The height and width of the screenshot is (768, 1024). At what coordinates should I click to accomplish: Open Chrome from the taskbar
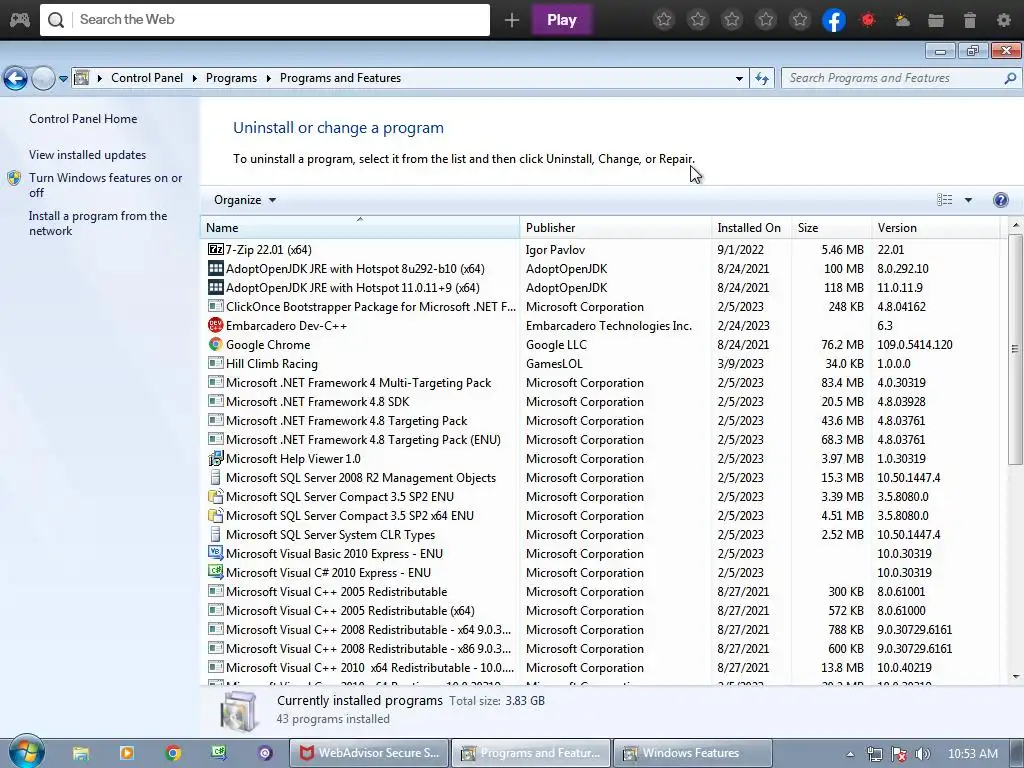173,753
